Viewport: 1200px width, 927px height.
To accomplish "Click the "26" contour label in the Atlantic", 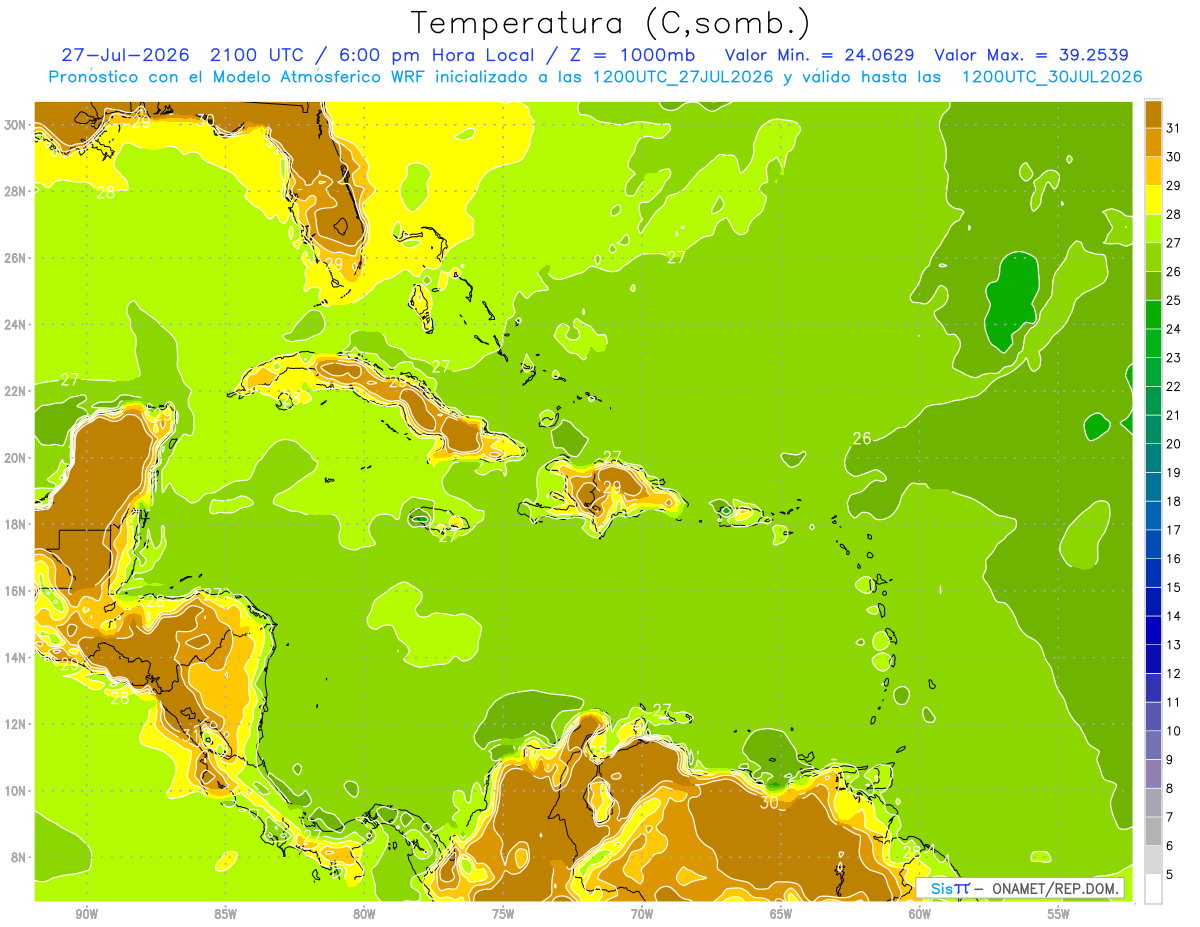I will (x=862, y=438).
